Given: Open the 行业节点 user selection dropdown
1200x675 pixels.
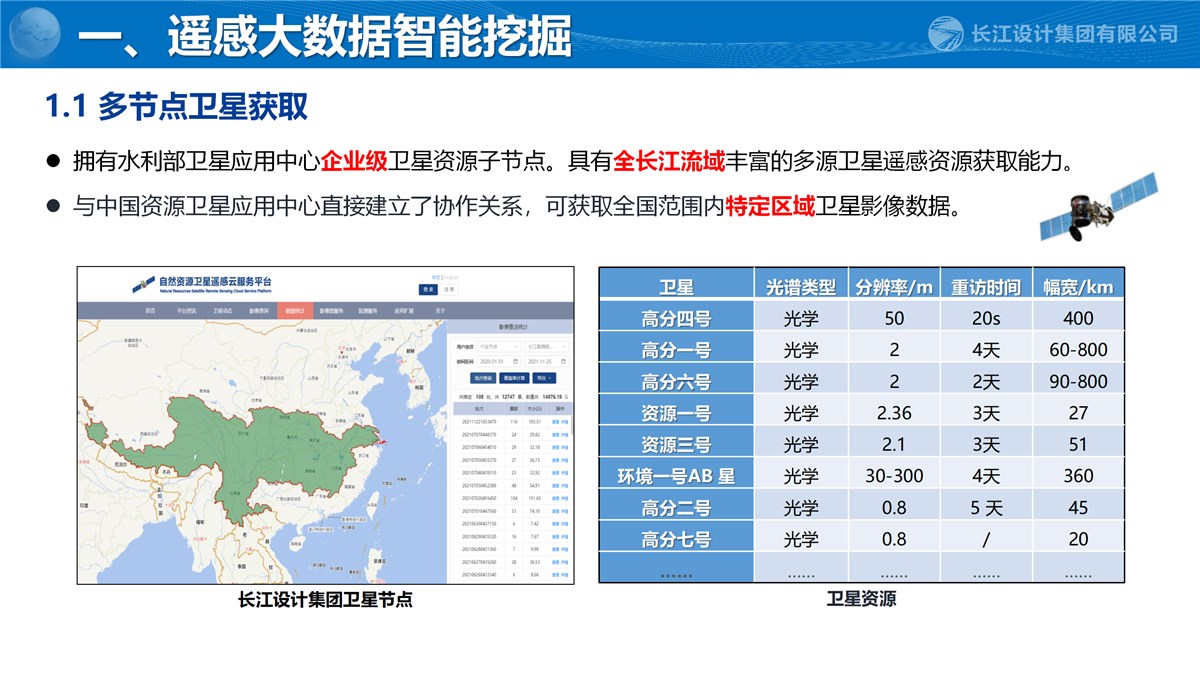Looking at the screenshot, I should (x=499, y=345).
